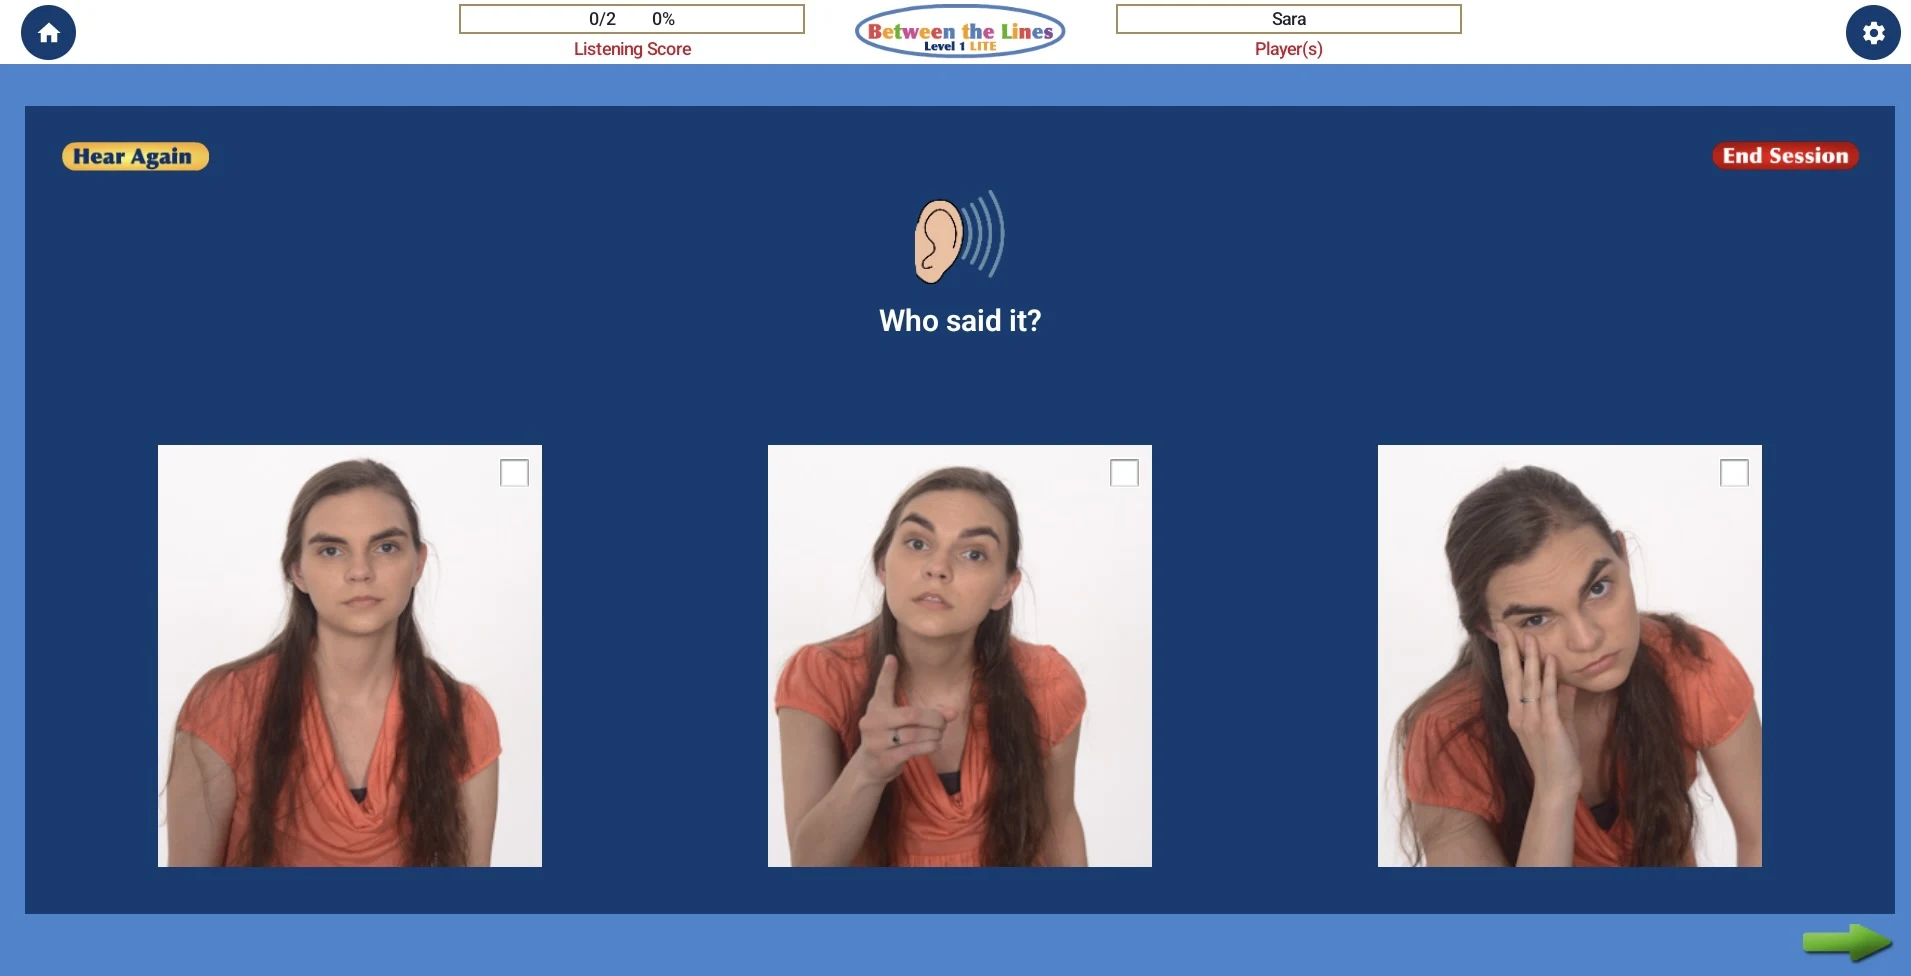Go to the home screen icon
The image size is (1911, 976).
click(x=48, y=33)
